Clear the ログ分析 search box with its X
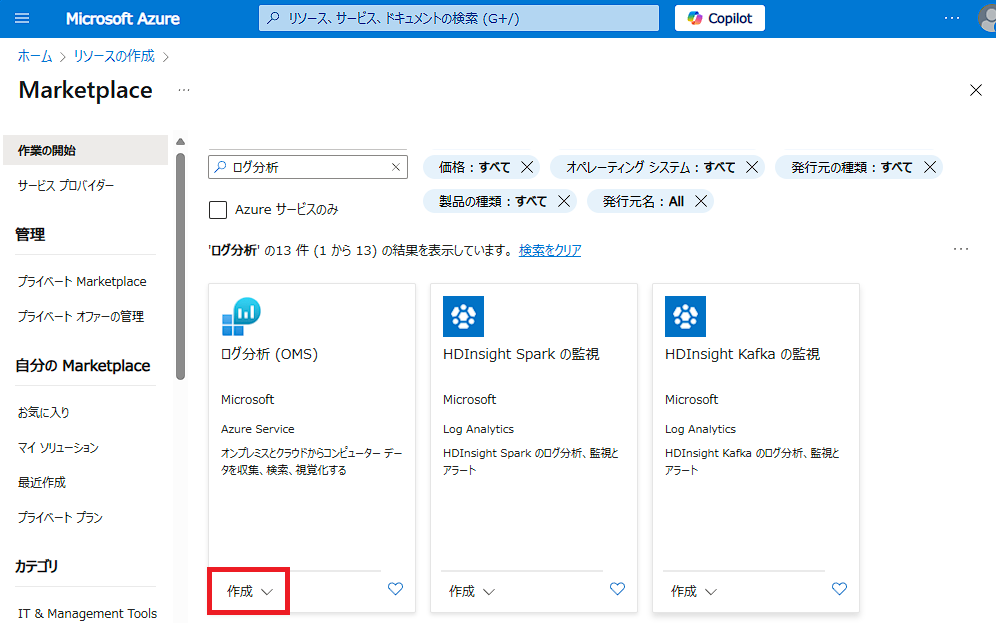This screenshot has width=996, height=623. point(395,166)
